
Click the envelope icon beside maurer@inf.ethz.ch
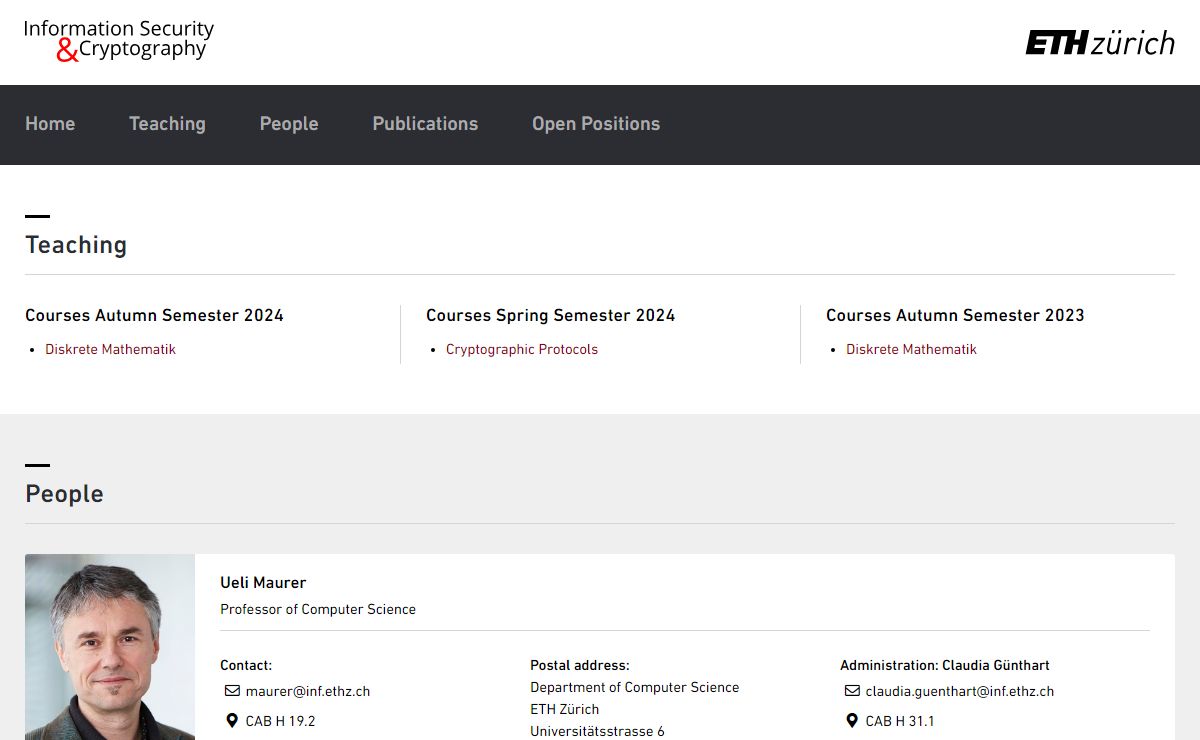232,691
